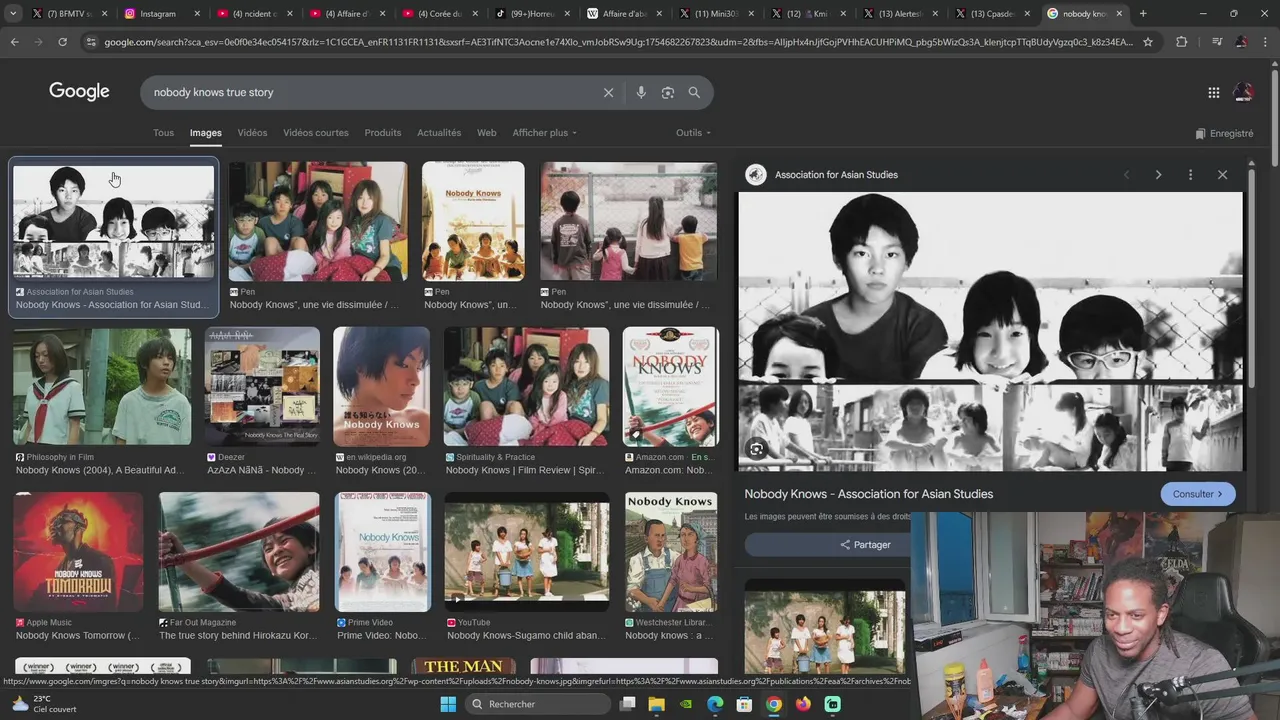1280x720 pixels.
Task: Clear the search box with the X icon
Action: [608, 92]
